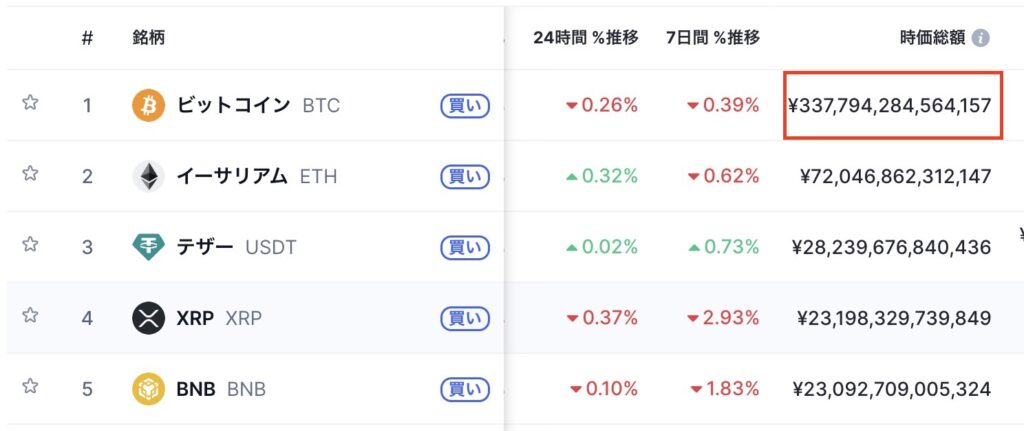Click the 銘柄 column header

point(148,38)
